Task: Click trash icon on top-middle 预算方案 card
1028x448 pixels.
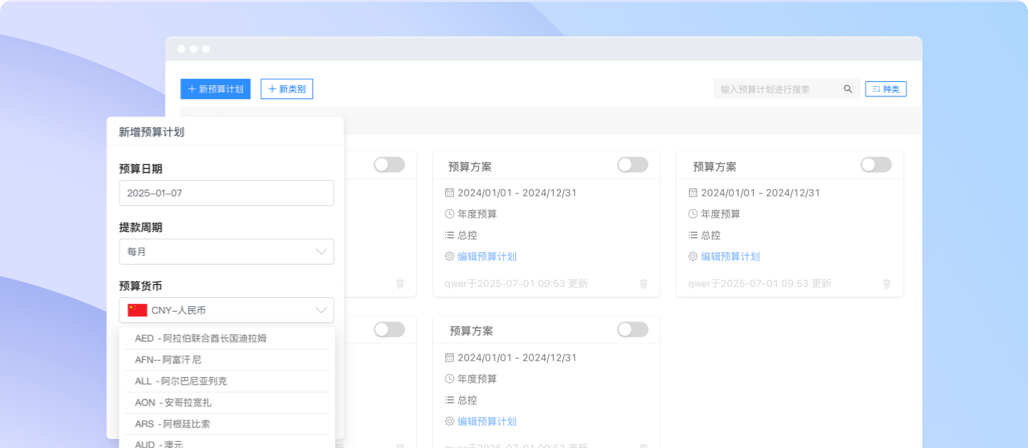Action: tap(643, 284)
